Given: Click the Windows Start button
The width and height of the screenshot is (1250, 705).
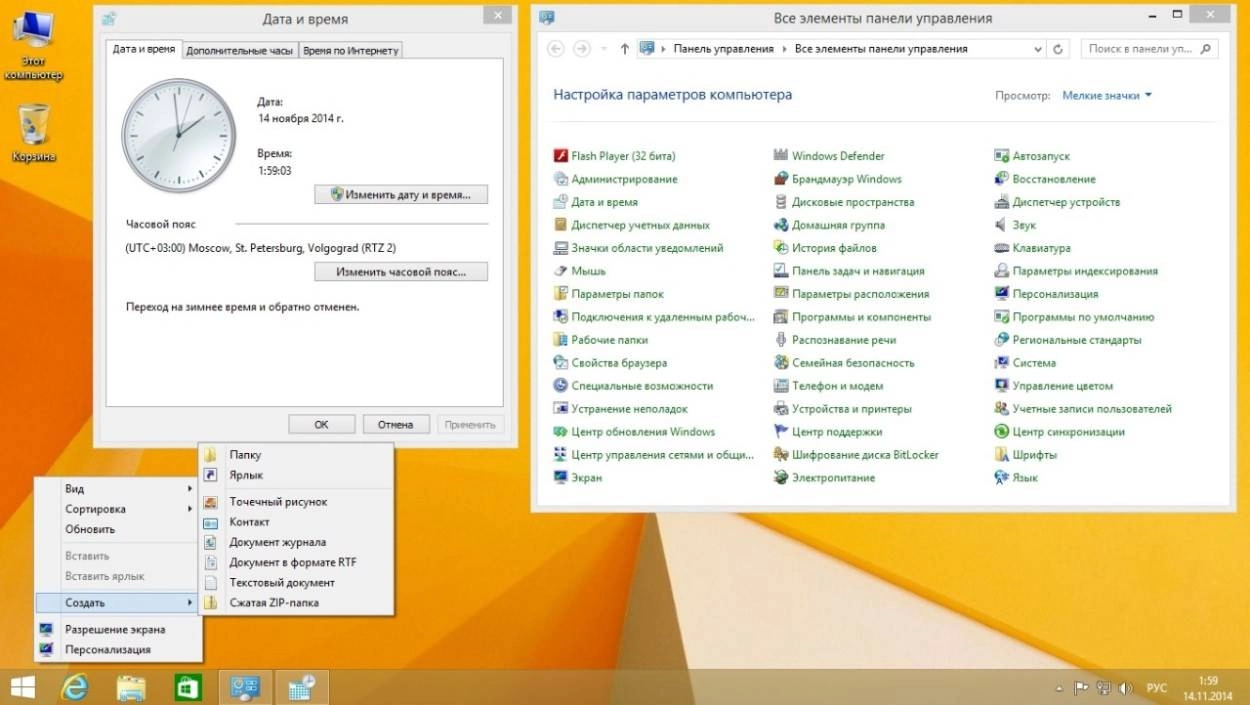Looking at the screenshot, I should [x=22, y=687].
